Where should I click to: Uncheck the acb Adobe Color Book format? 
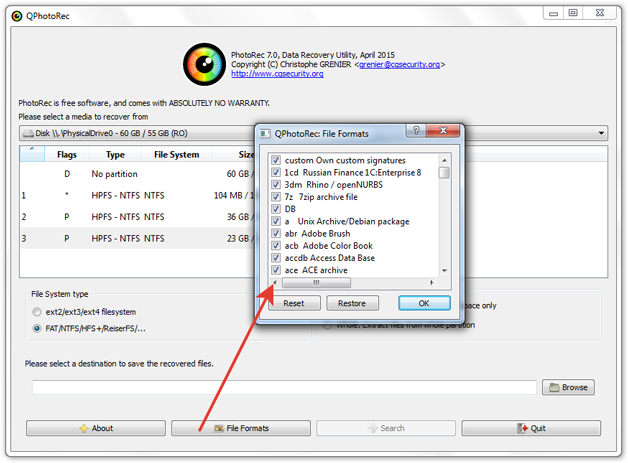click(276, 246)
